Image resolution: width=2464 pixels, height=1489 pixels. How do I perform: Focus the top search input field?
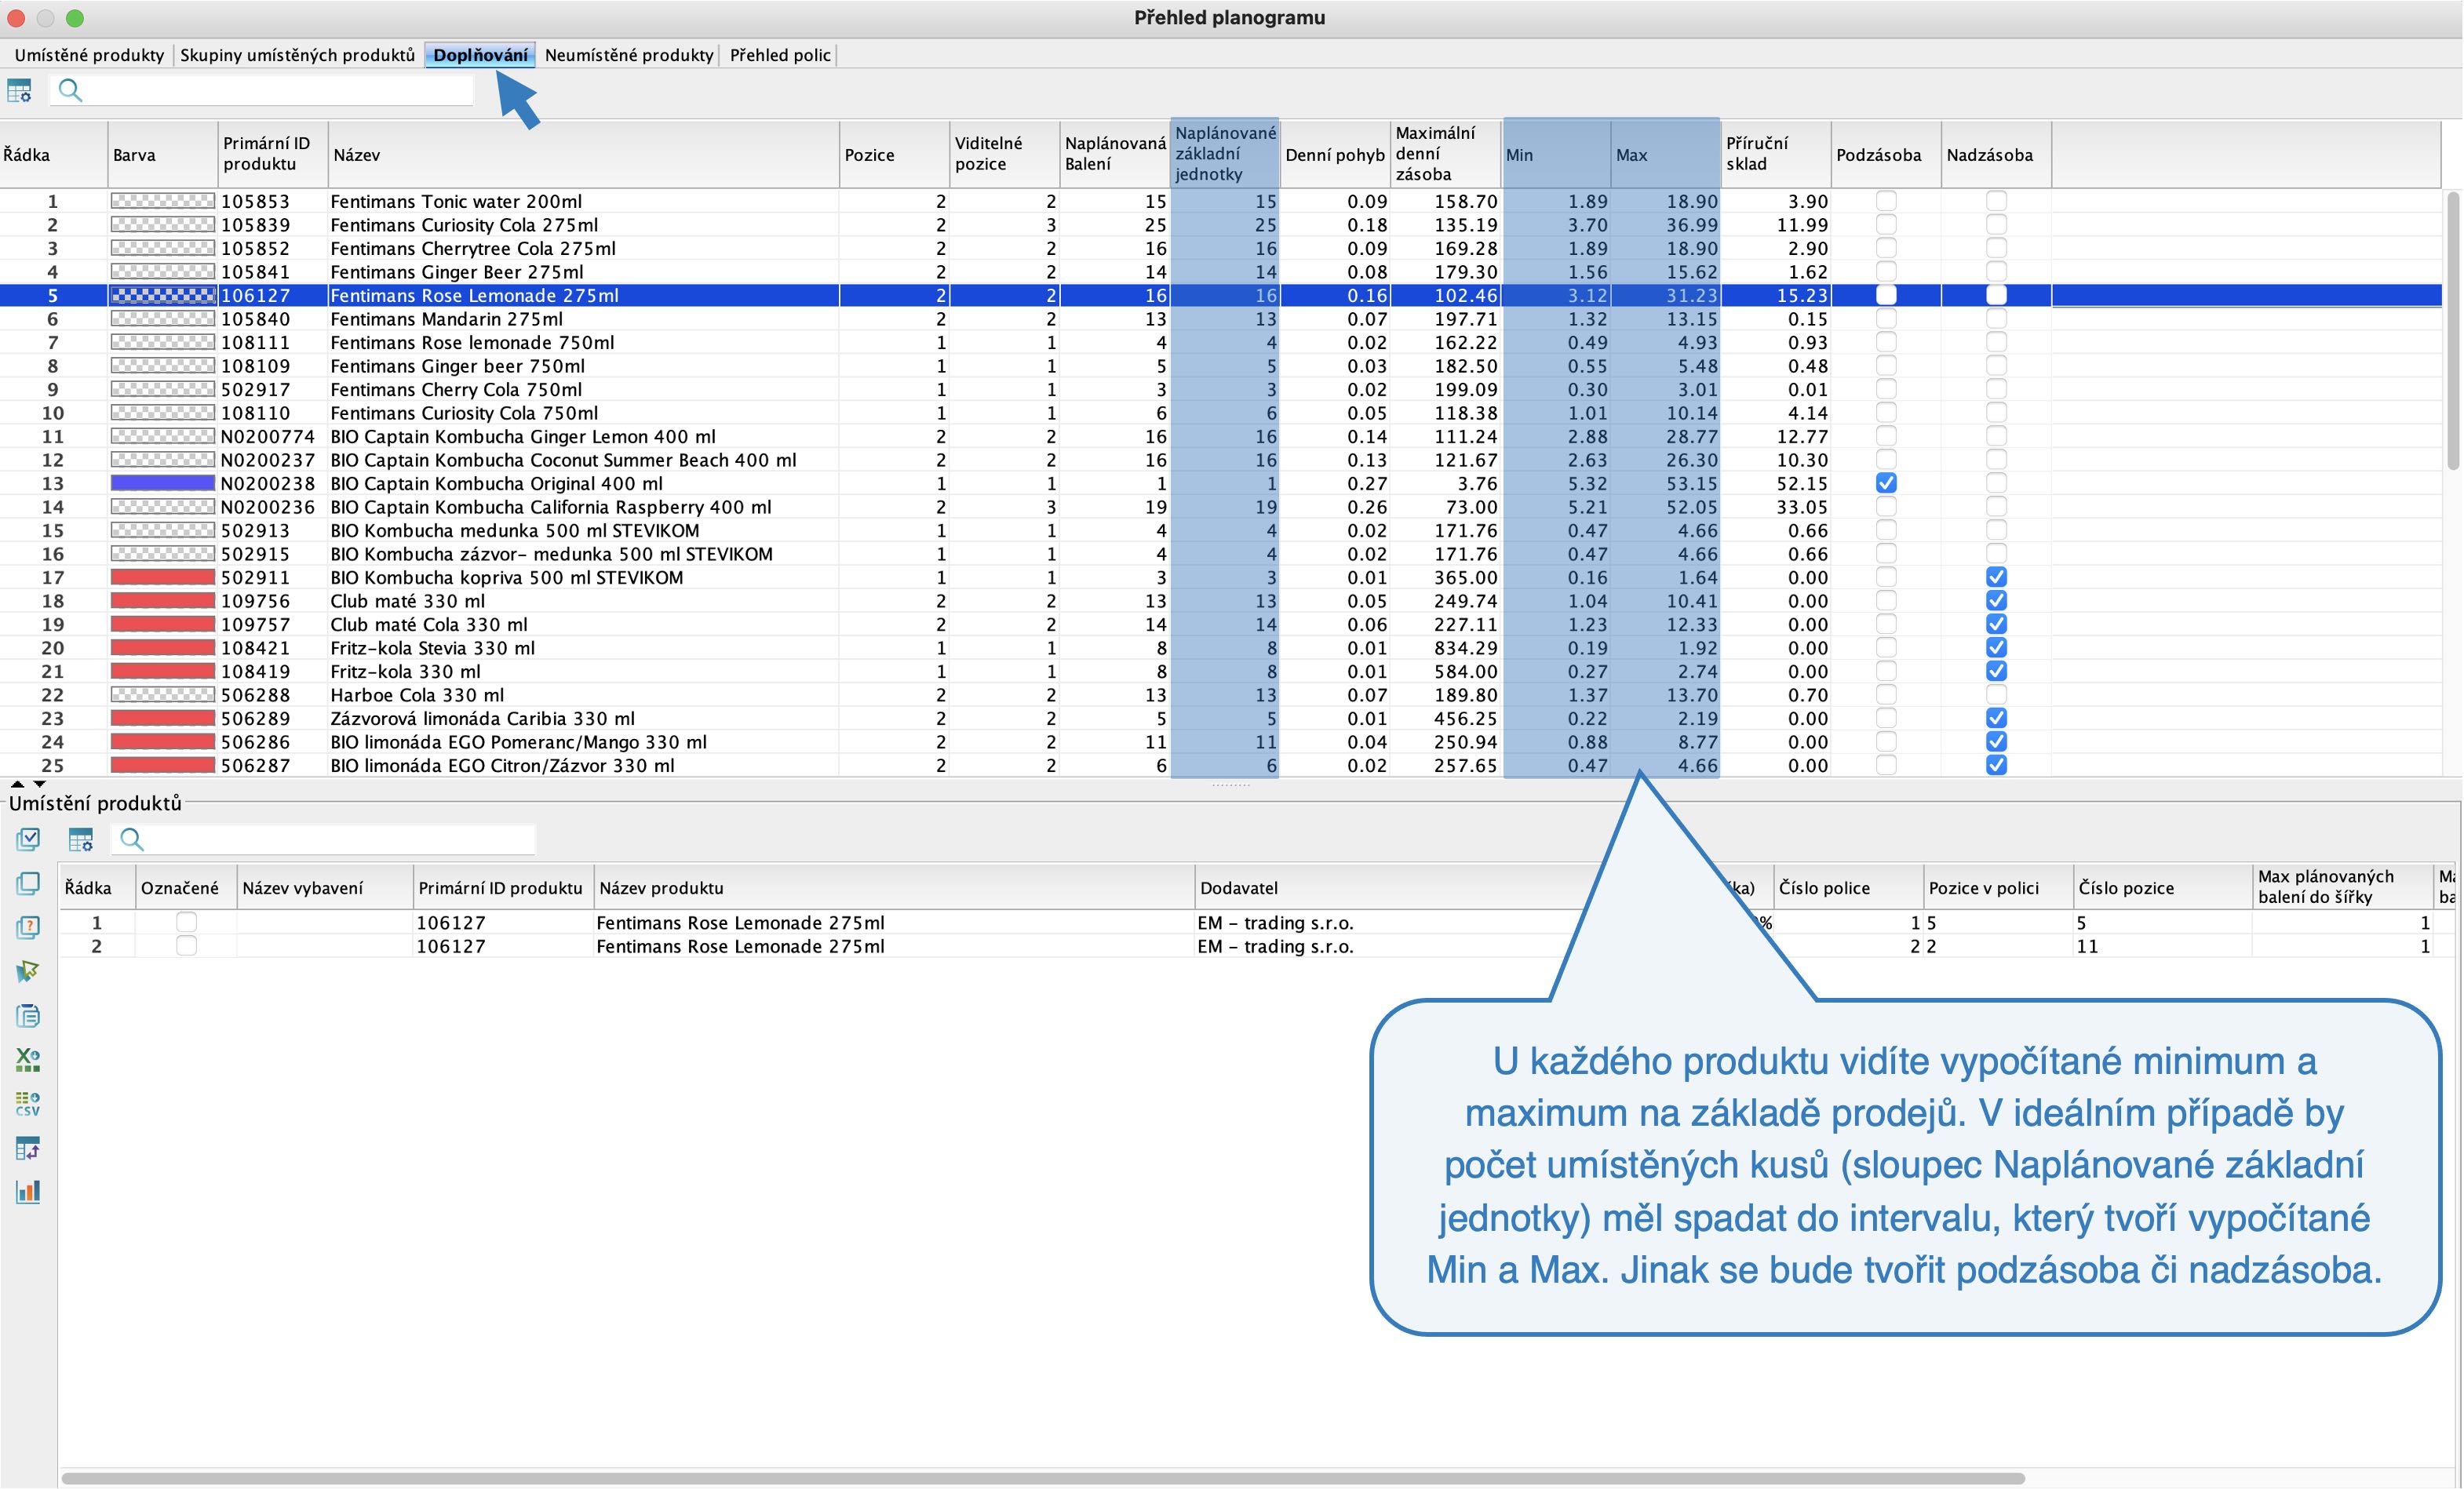point(262,91)
